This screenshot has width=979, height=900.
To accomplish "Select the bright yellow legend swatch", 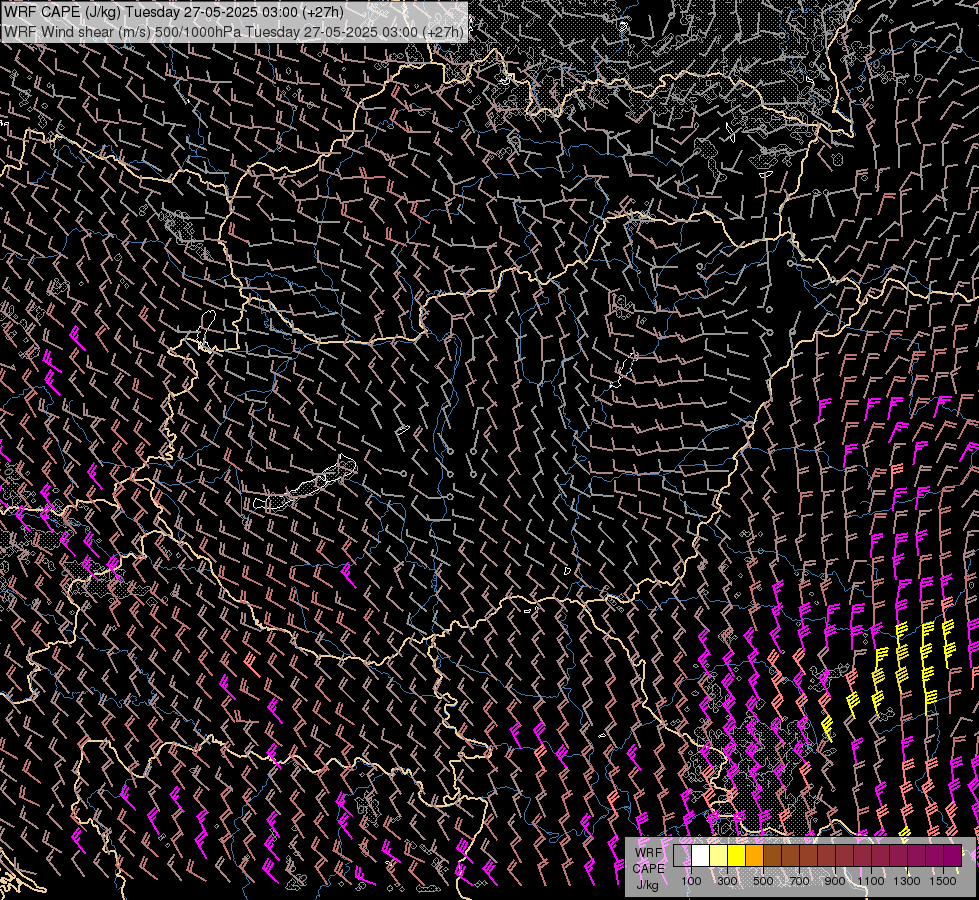I will [737, 856].
